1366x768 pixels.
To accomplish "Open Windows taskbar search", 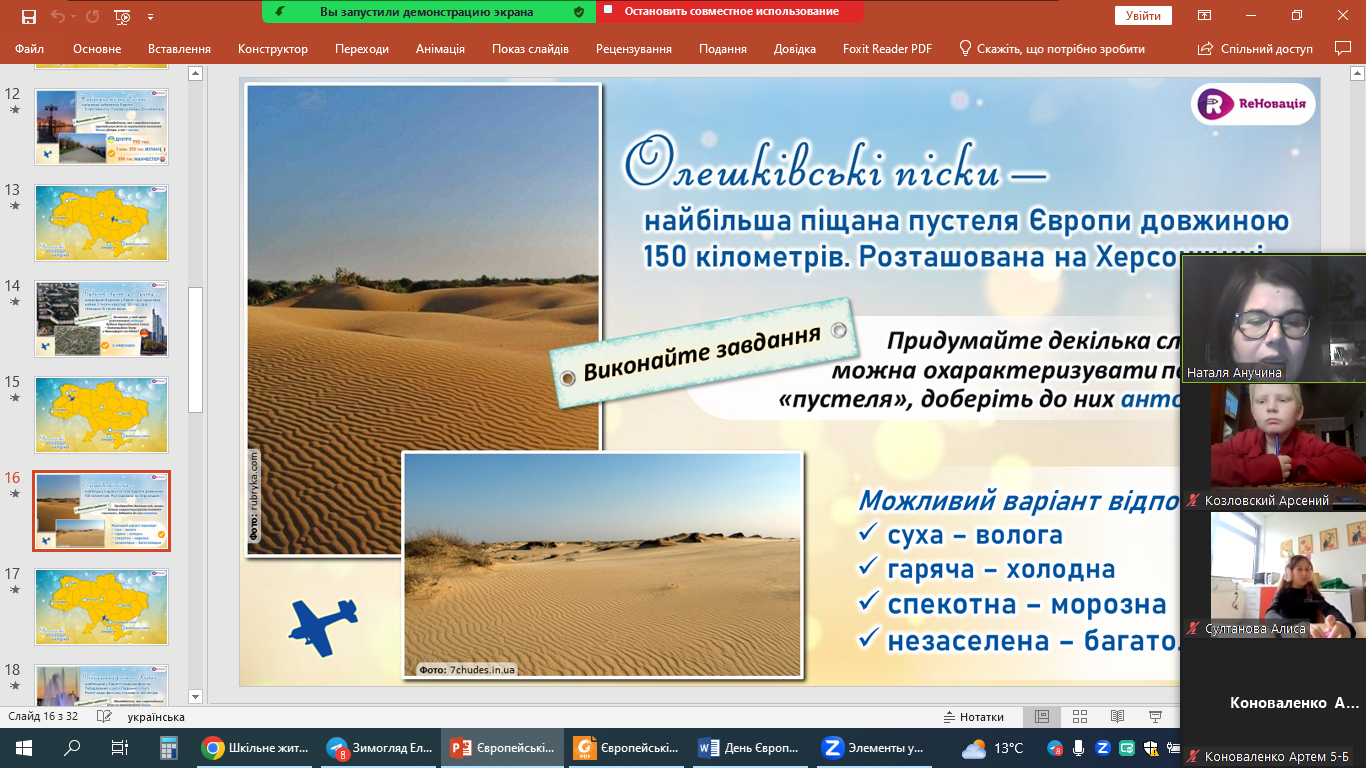I will (72, 748).
